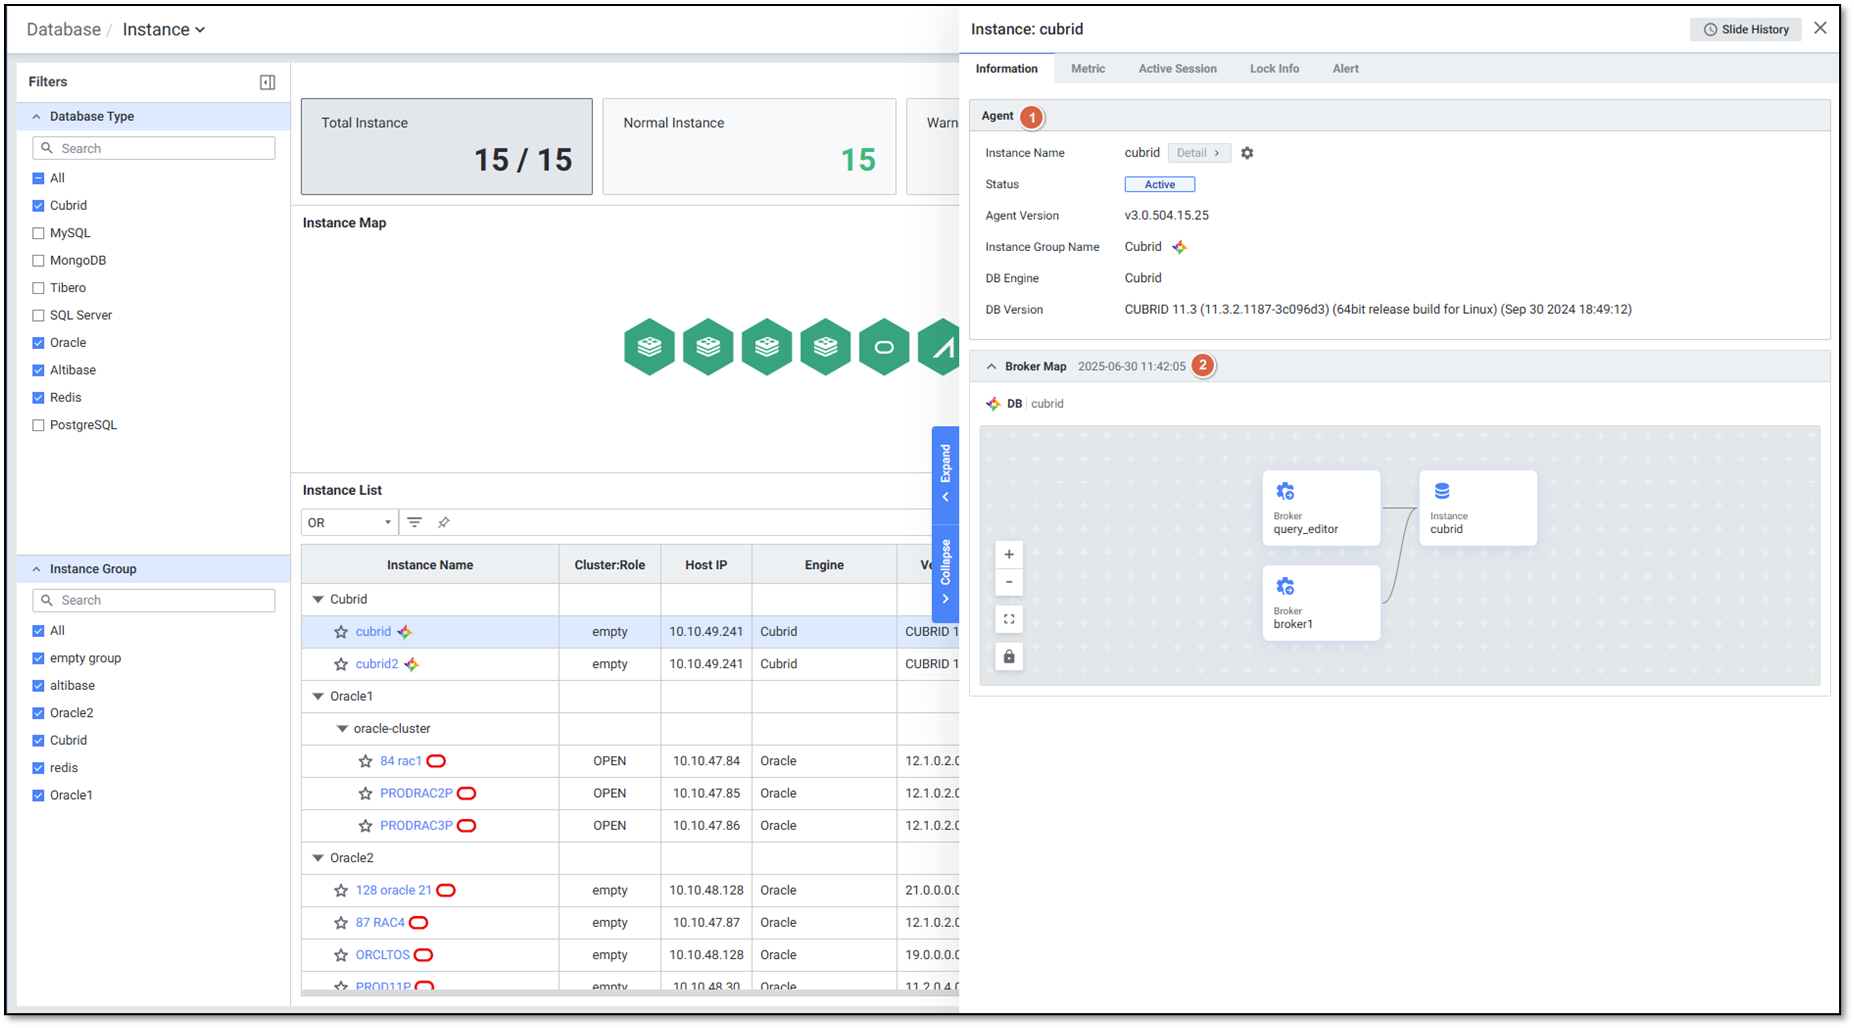Open the PRODRAC2P instance link
Image resolution: width=1854 pixels, height=1028 pixels.
pyautogui.click(x=416, y=793)
